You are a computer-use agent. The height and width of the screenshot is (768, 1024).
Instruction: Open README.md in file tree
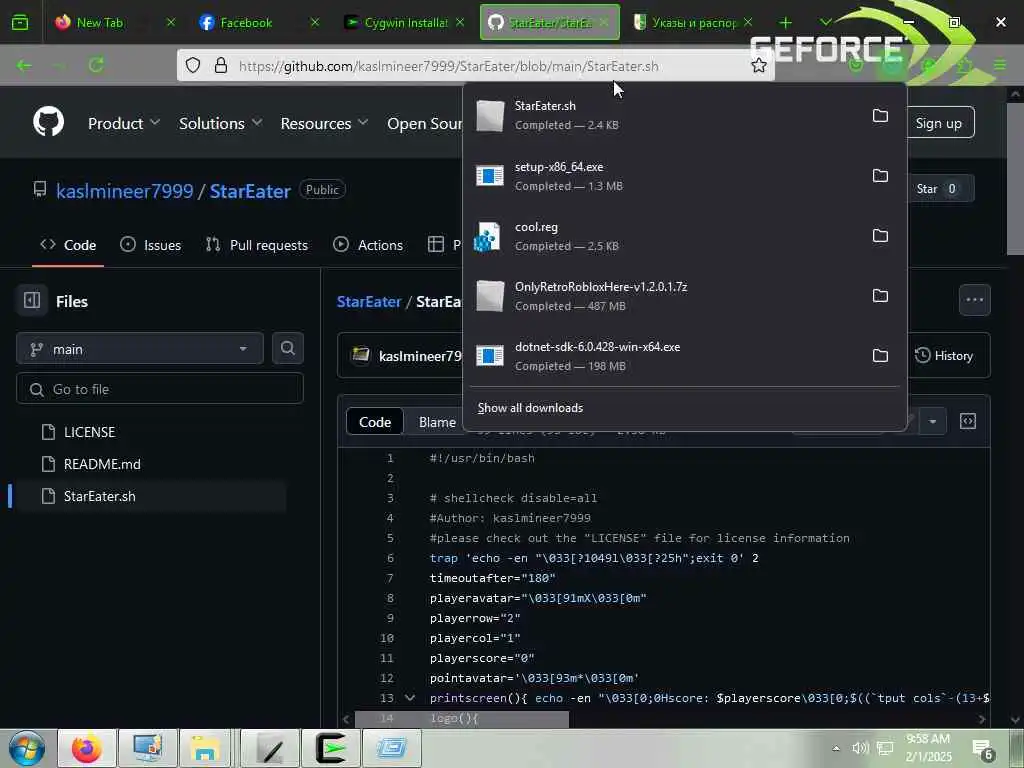coord(102,464)
